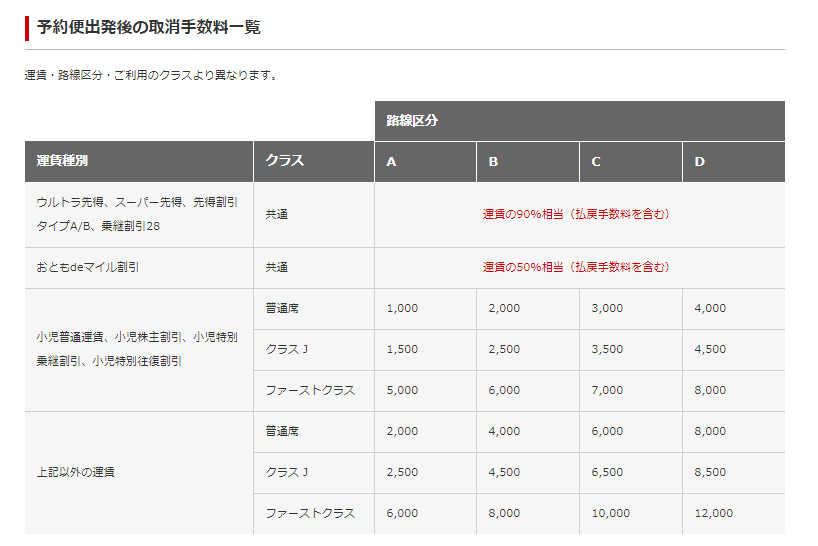The width and height of the screenshot is (818, 546).
Task: Click the 3,500 fee cell
Action: tap(631, 350)
